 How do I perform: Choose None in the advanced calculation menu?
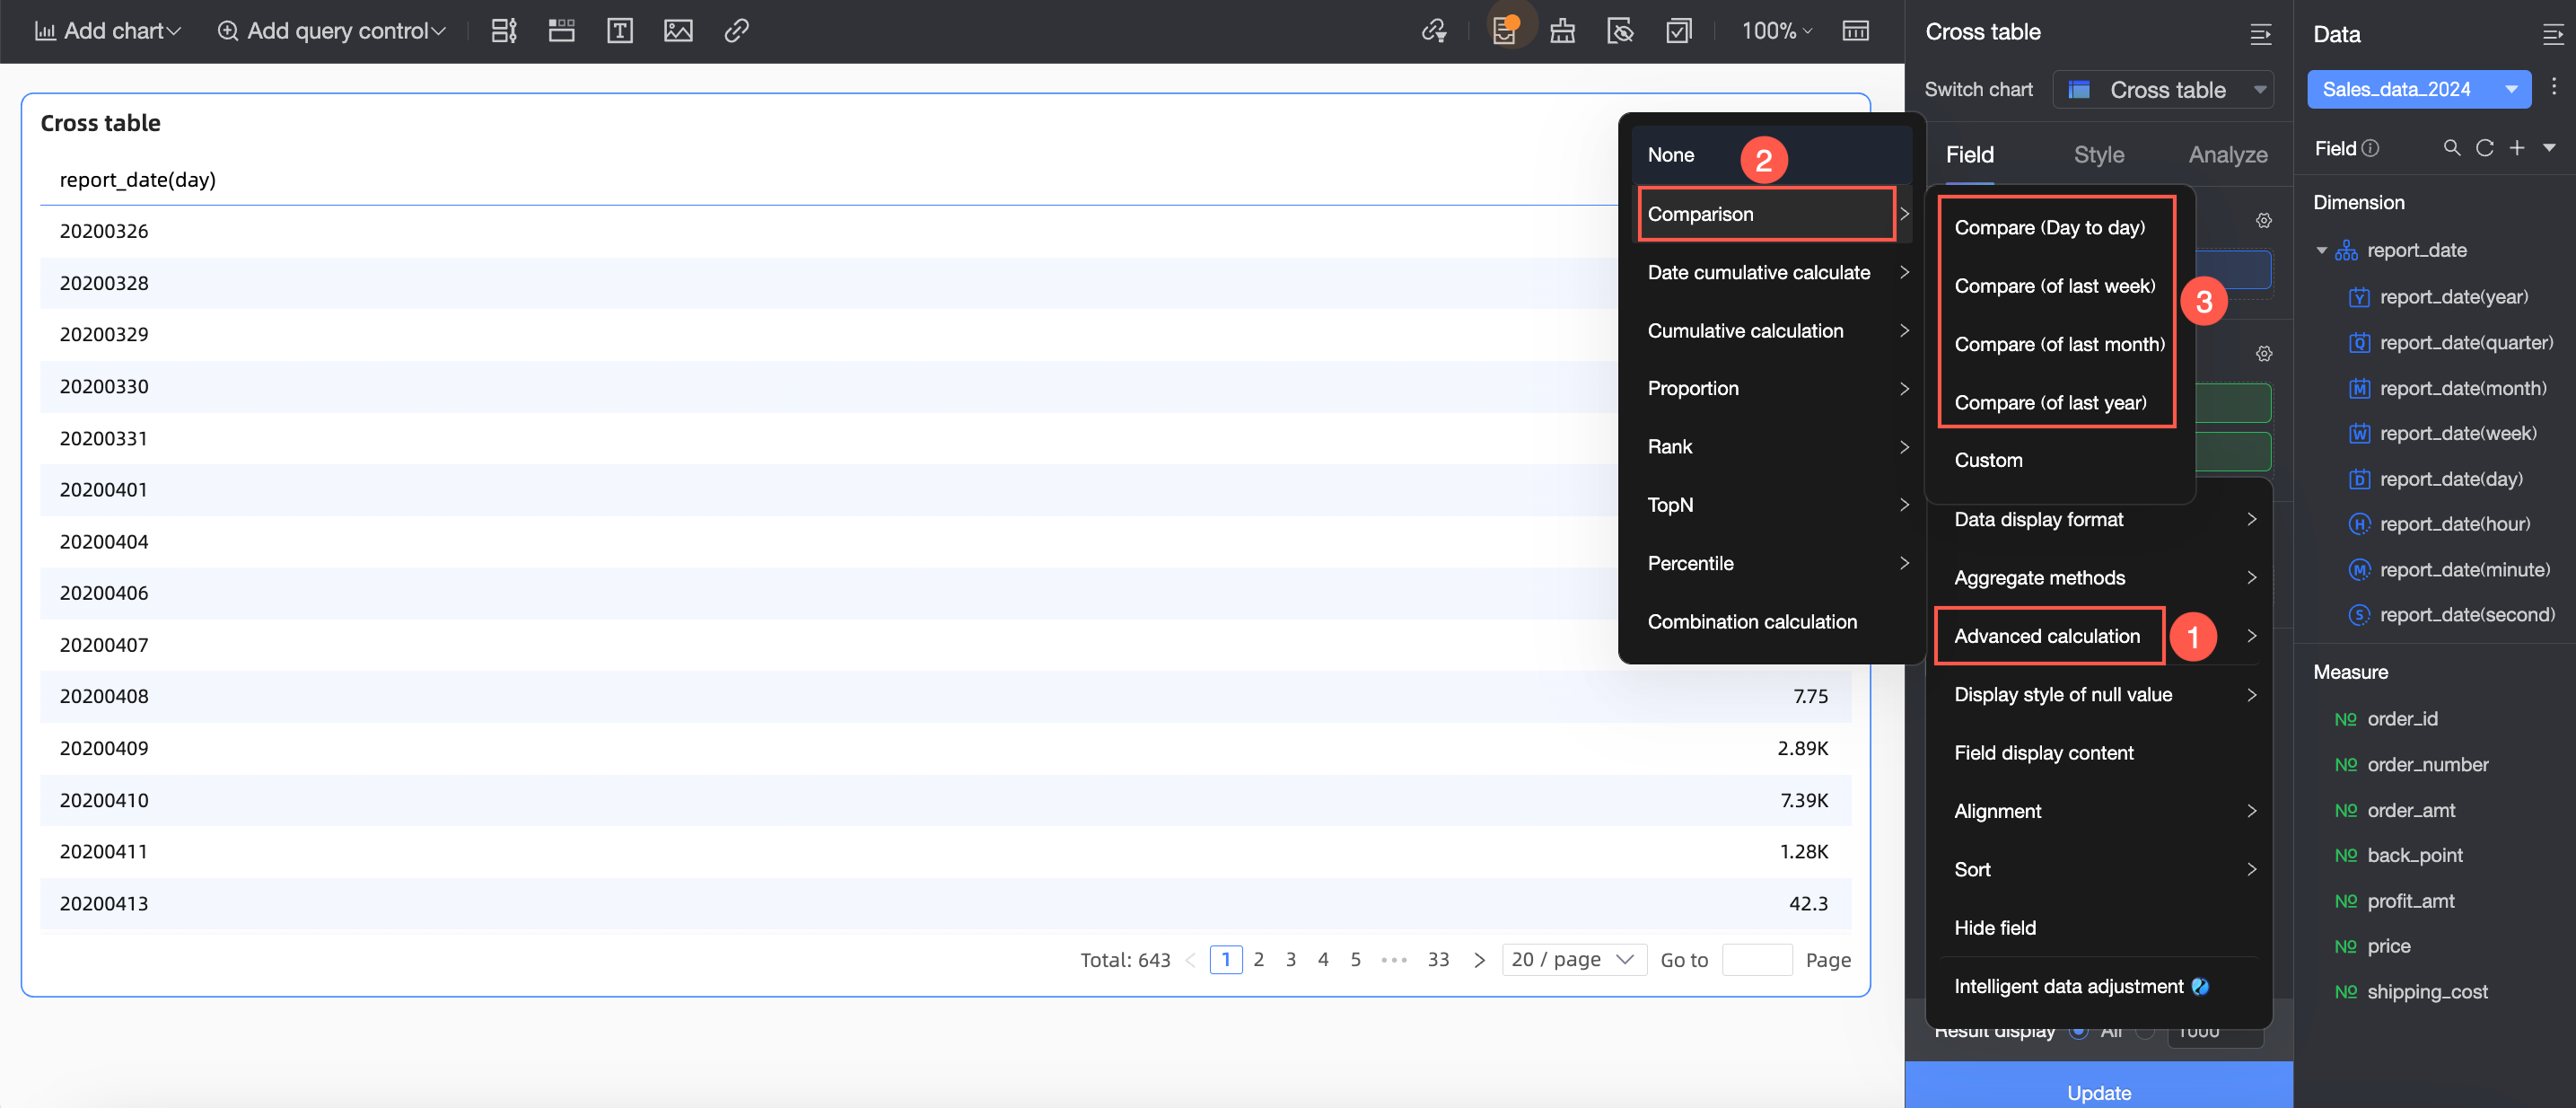pos(1772,155)
